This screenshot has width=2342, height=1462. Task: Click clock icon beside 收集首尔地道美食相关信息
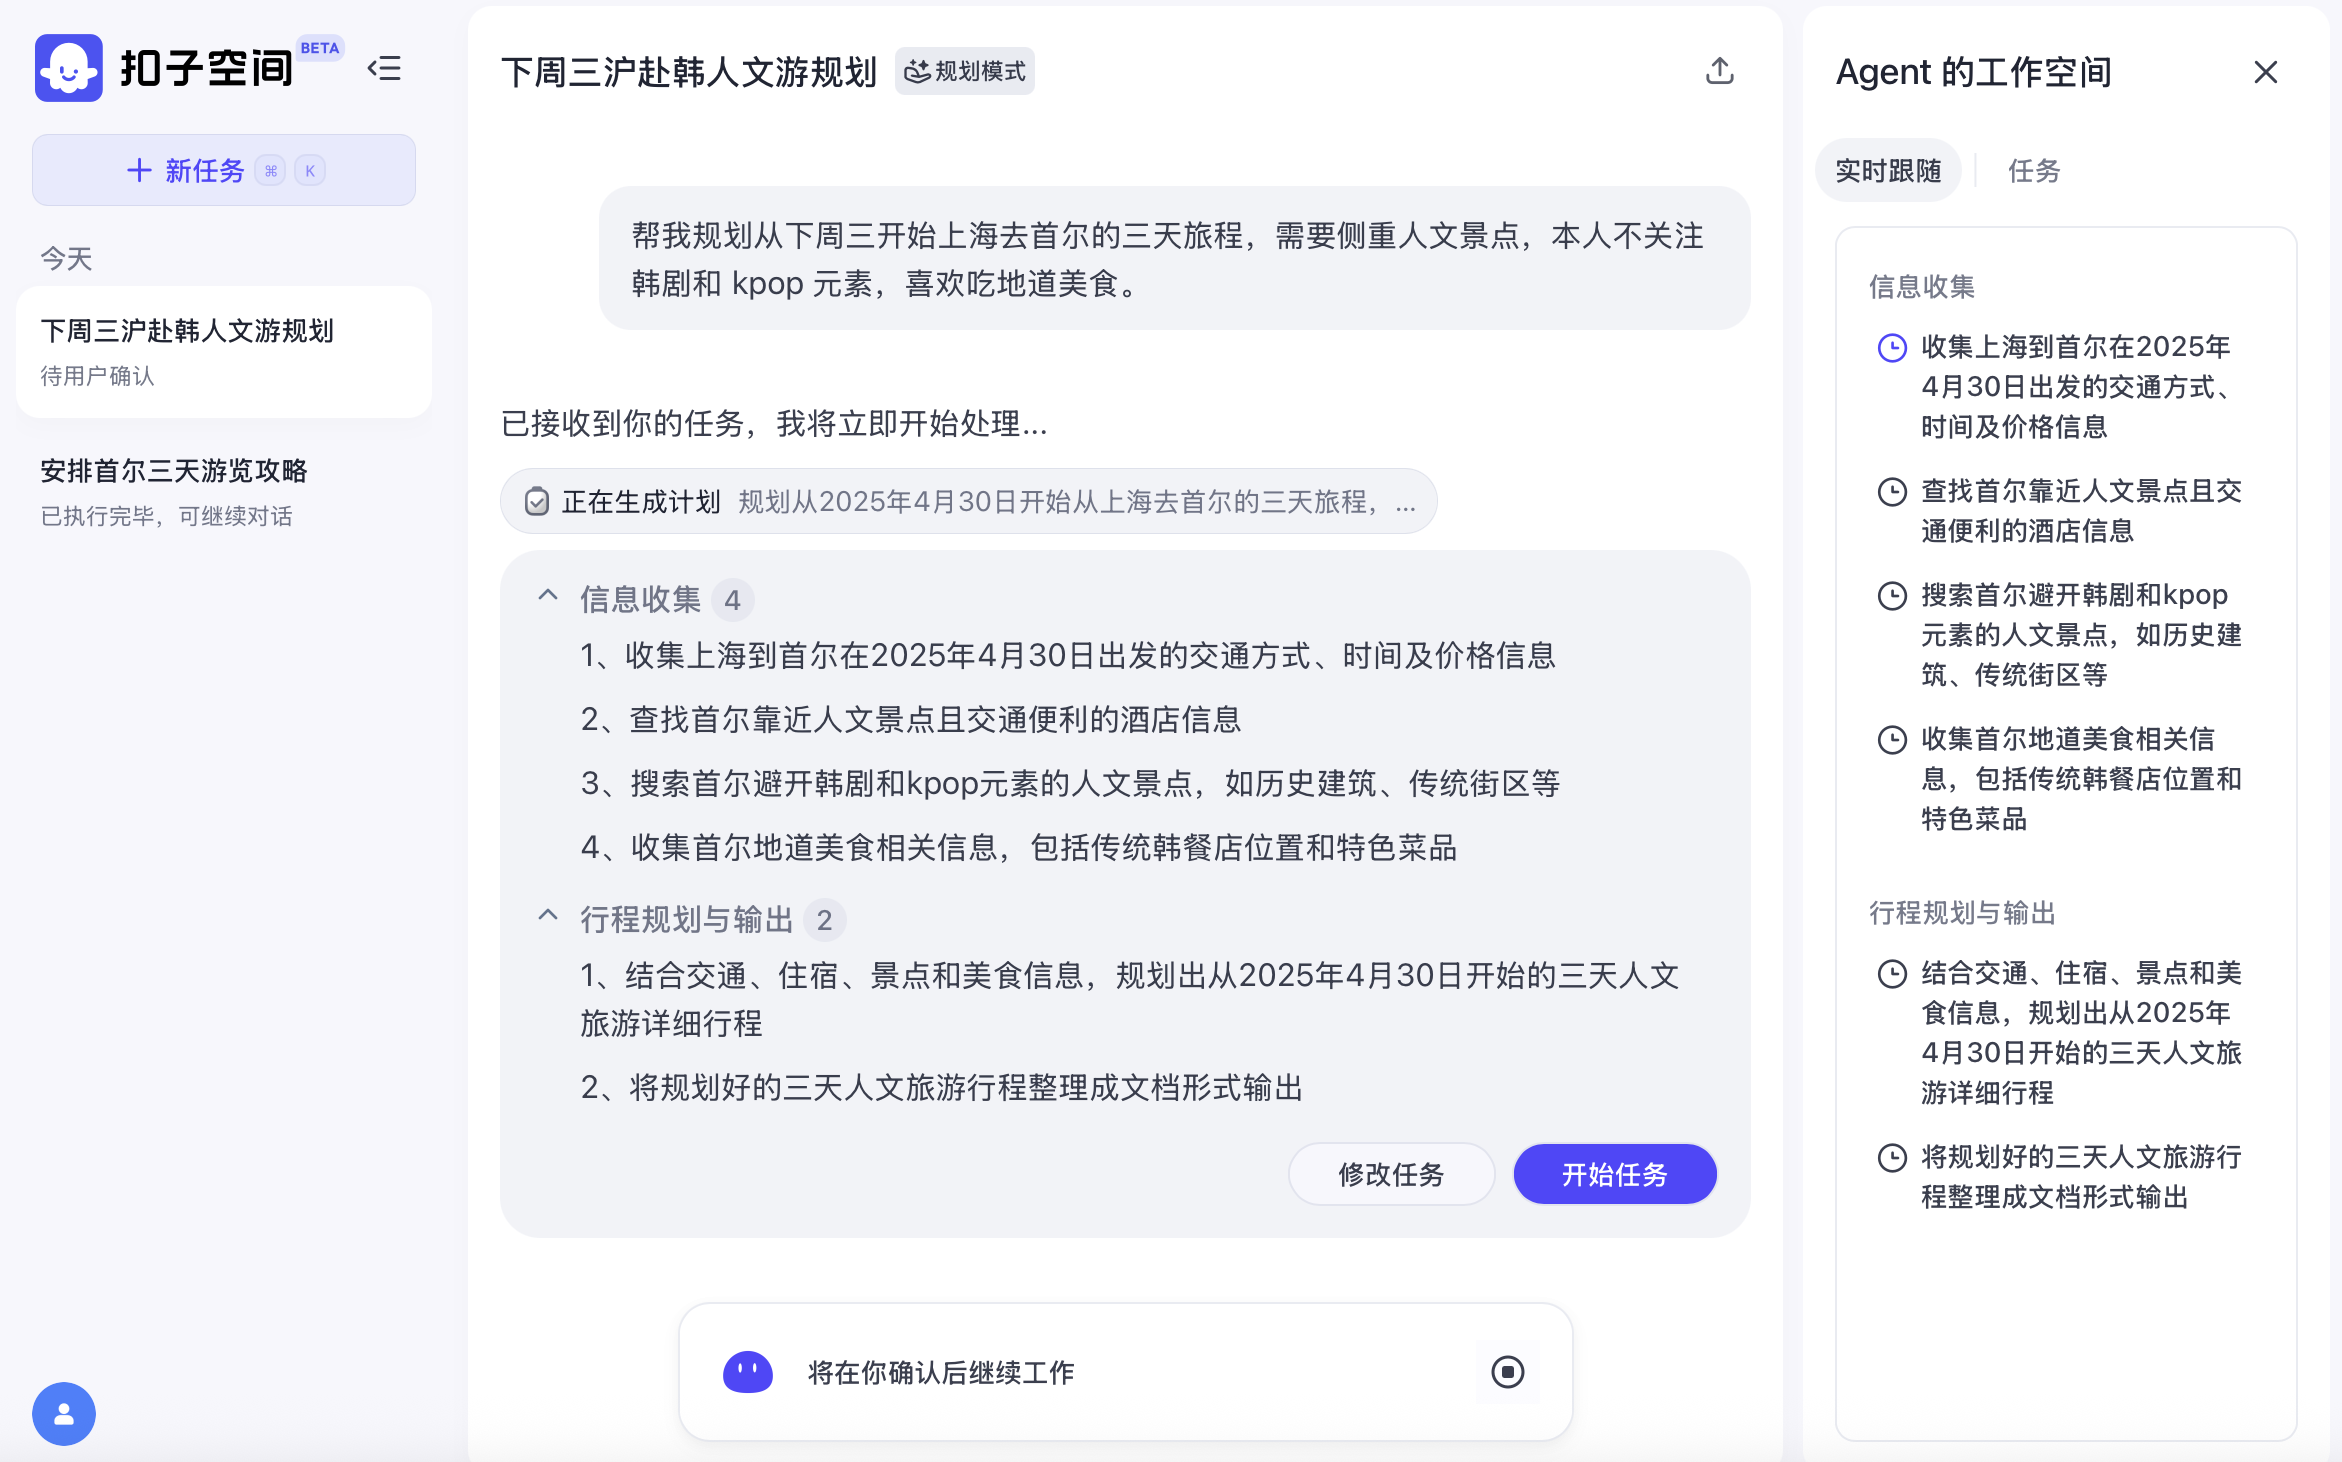coord(1892,740)
